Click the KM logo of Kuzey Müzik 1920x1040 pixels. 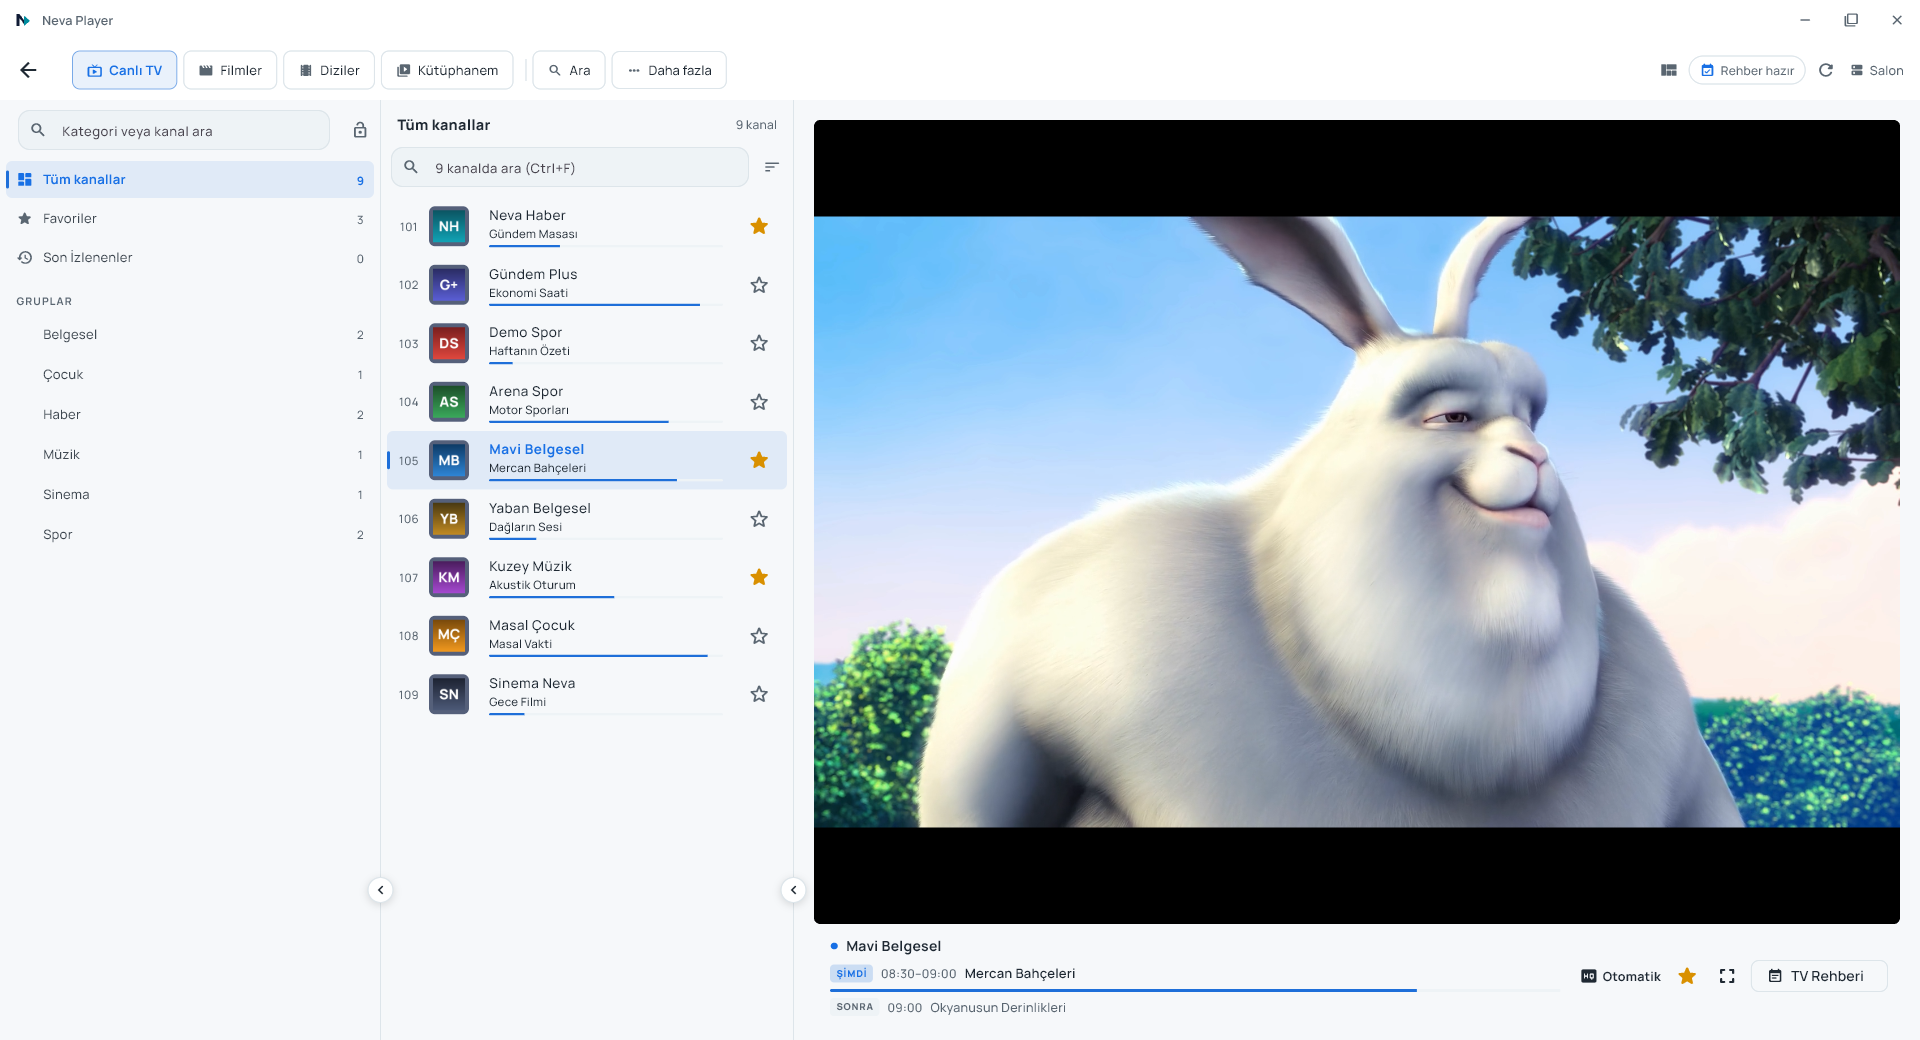(x=449, y=577)
